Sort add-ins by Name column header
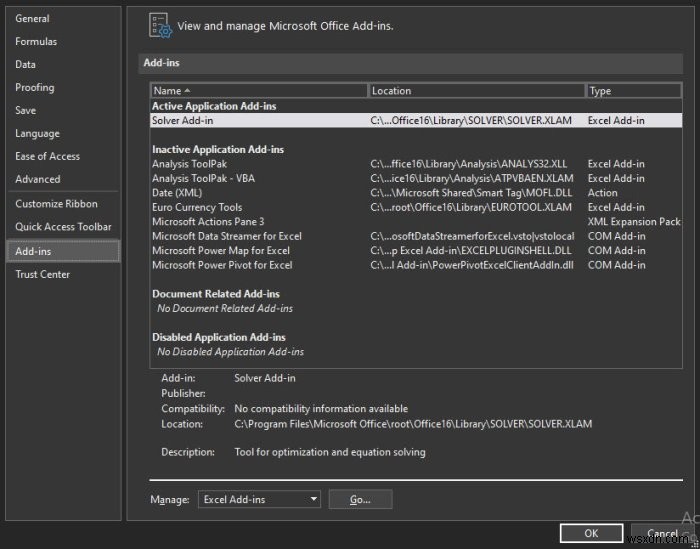 coord(259,91)
